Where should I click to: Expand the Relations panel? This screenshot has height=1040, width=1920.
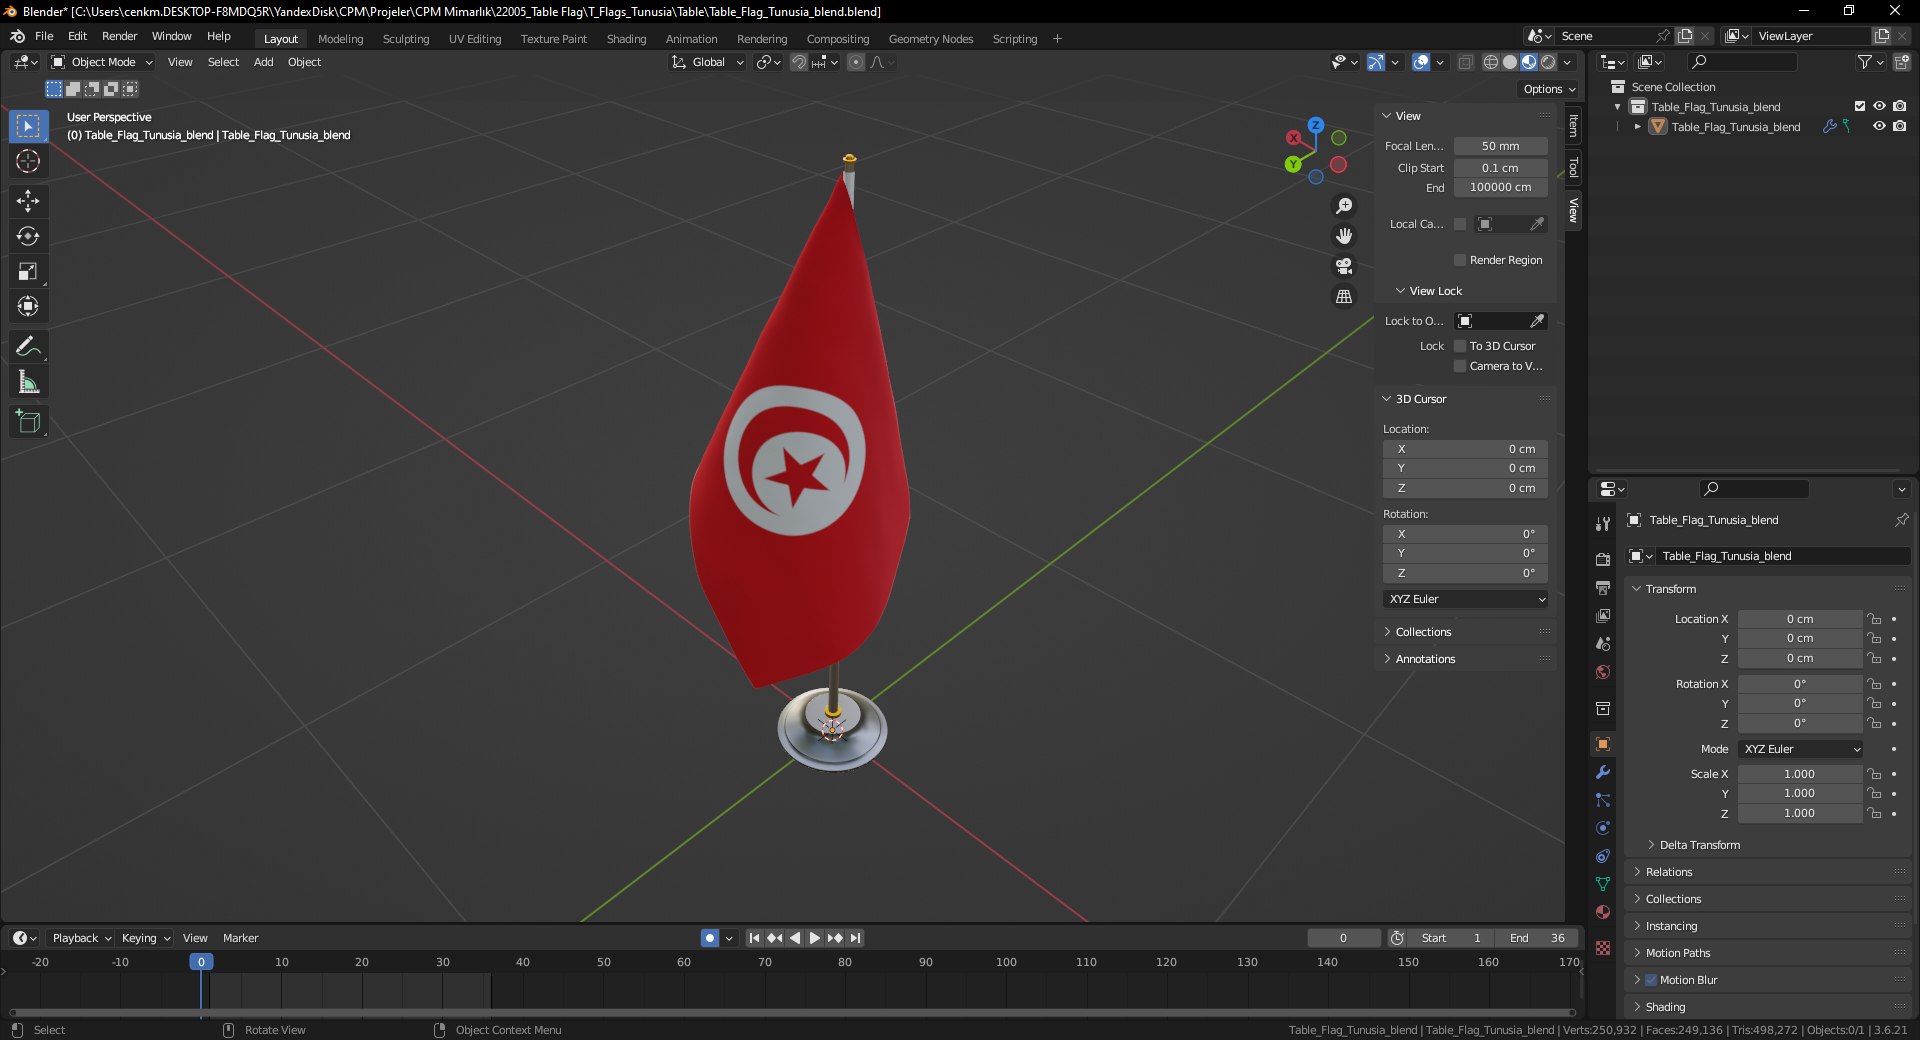coord(1668,872)
